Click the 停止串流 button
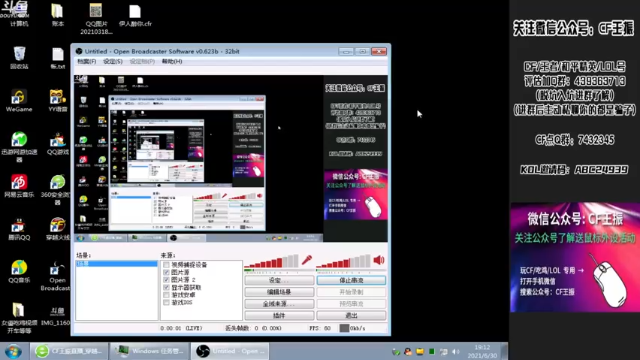640x360 pixels. pyautogui.click(x=351, y=280)
